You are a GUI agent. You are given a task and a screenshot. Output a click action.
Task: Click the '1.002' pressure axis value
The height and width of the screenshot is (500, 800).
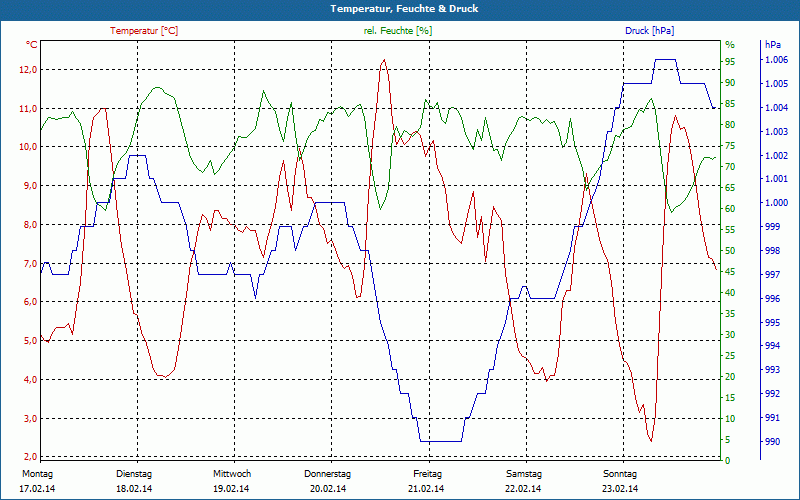[x=776, y=155]
